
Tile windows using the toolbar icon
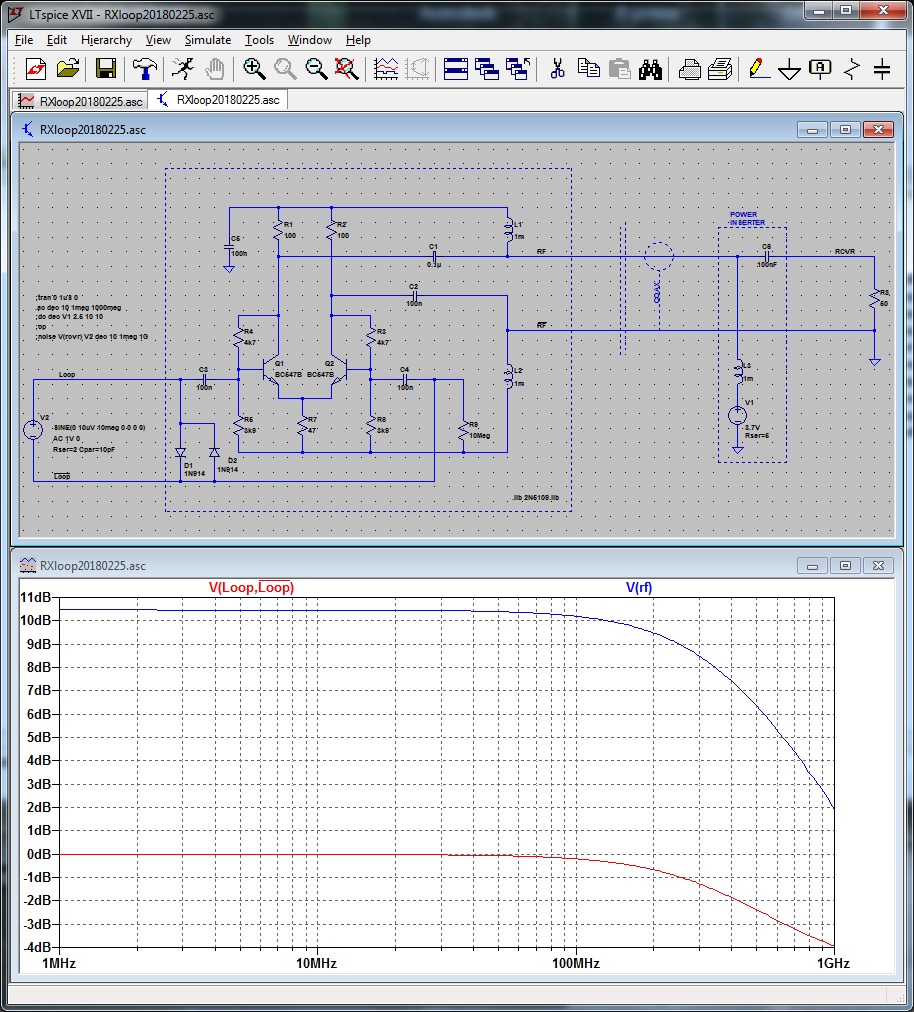(456, 69)
